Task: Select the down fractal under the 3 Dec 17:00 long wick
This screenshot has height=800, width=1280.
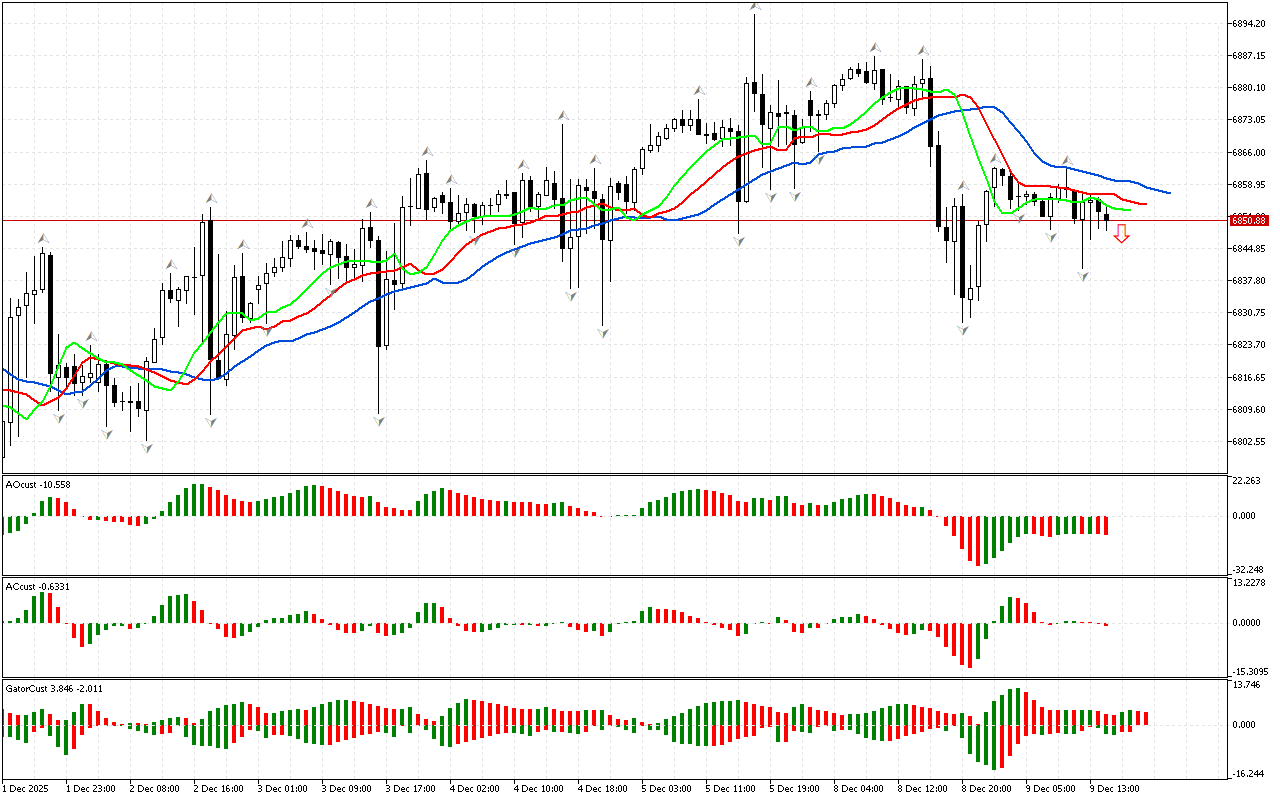Action: 379,421
